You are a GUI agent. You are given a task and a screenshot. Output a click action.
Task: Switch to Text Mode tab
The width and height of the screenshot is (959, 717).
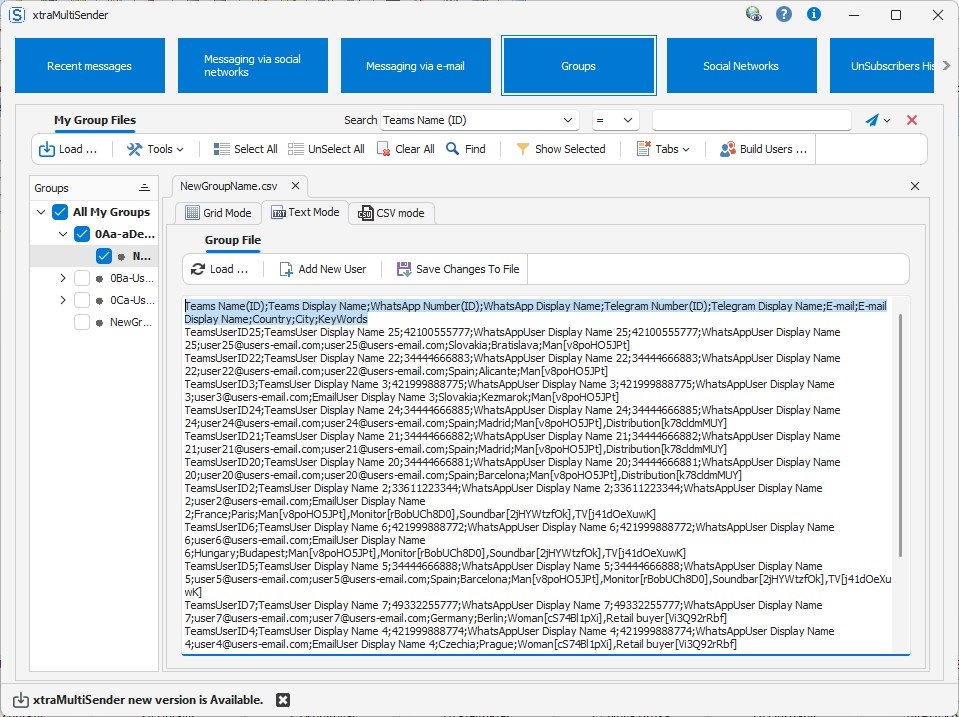(x=305, y=212)
